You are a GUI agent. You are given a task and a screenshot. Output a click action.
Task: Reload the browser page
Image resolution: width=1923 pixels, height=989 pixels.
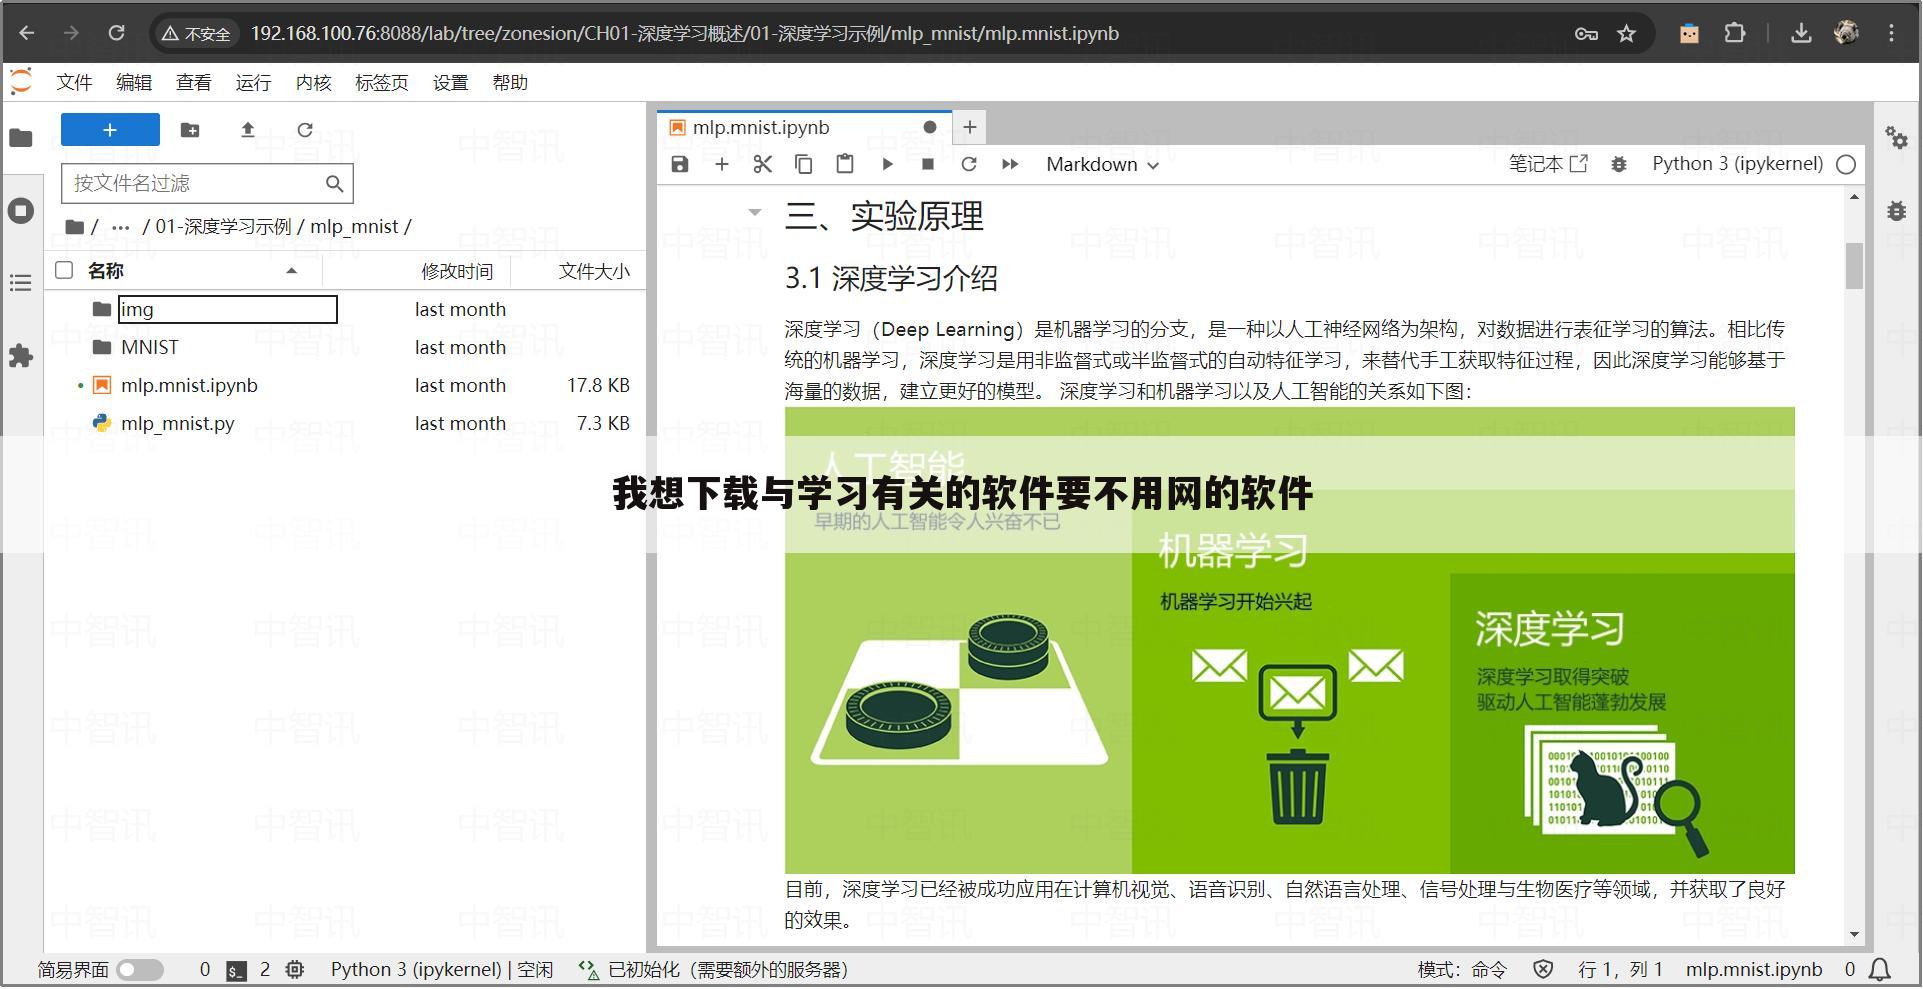(x=116, y=33)
